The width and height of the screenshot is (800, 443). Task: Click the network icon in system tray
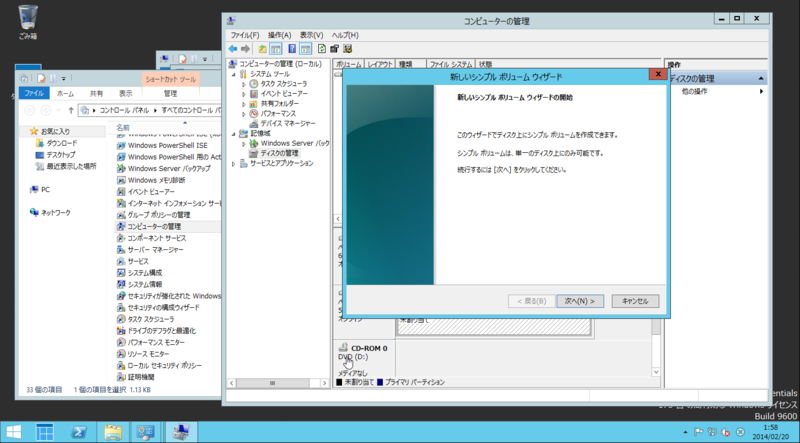point(712,432)
